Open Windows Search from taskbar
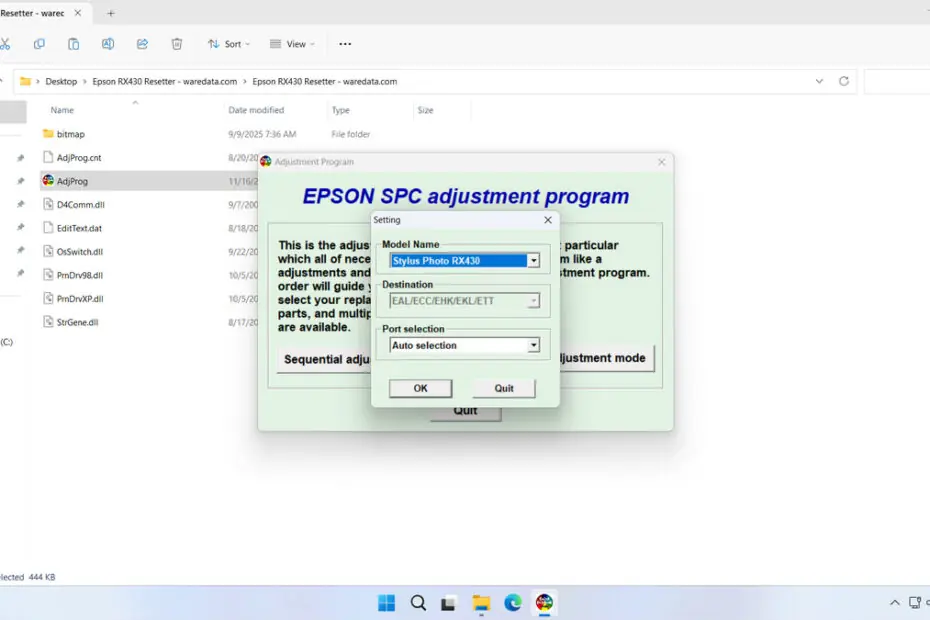The width and height of the screenshot is (930, 620). [x=418, y=603]
